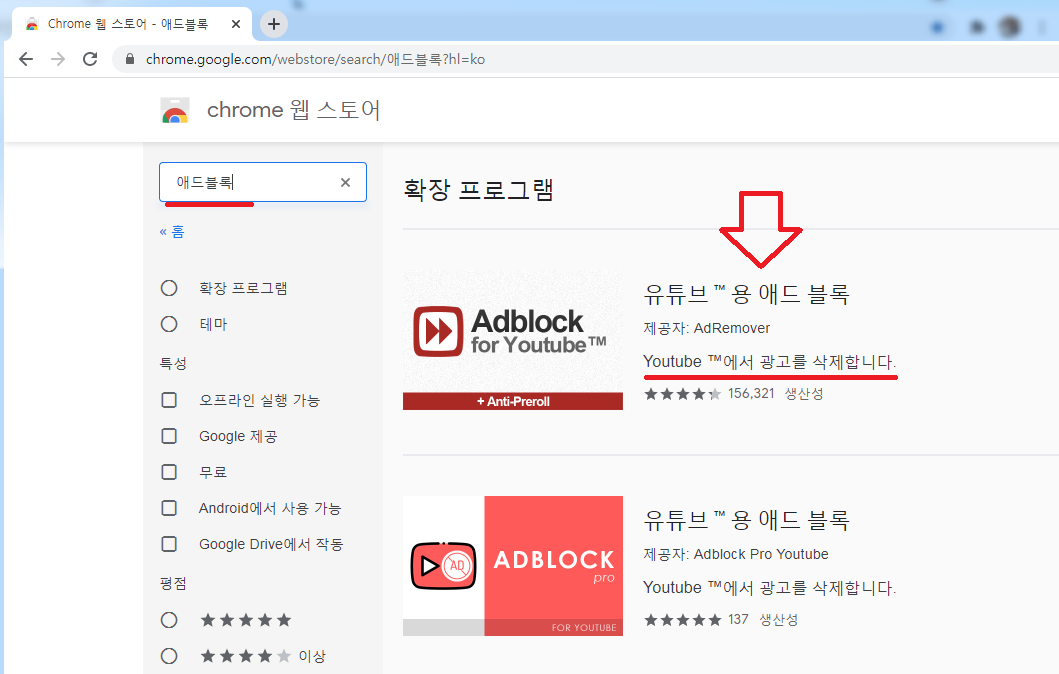Screen dimensions: 1059x674
Task: Open AdRemover's 유튜브 용 애드 블록 title
Action: [746, 294]
